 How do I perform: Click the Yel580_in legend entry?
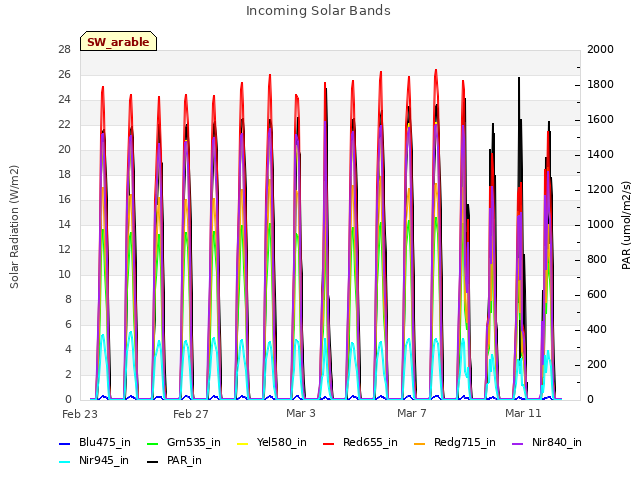pos(271,442)
